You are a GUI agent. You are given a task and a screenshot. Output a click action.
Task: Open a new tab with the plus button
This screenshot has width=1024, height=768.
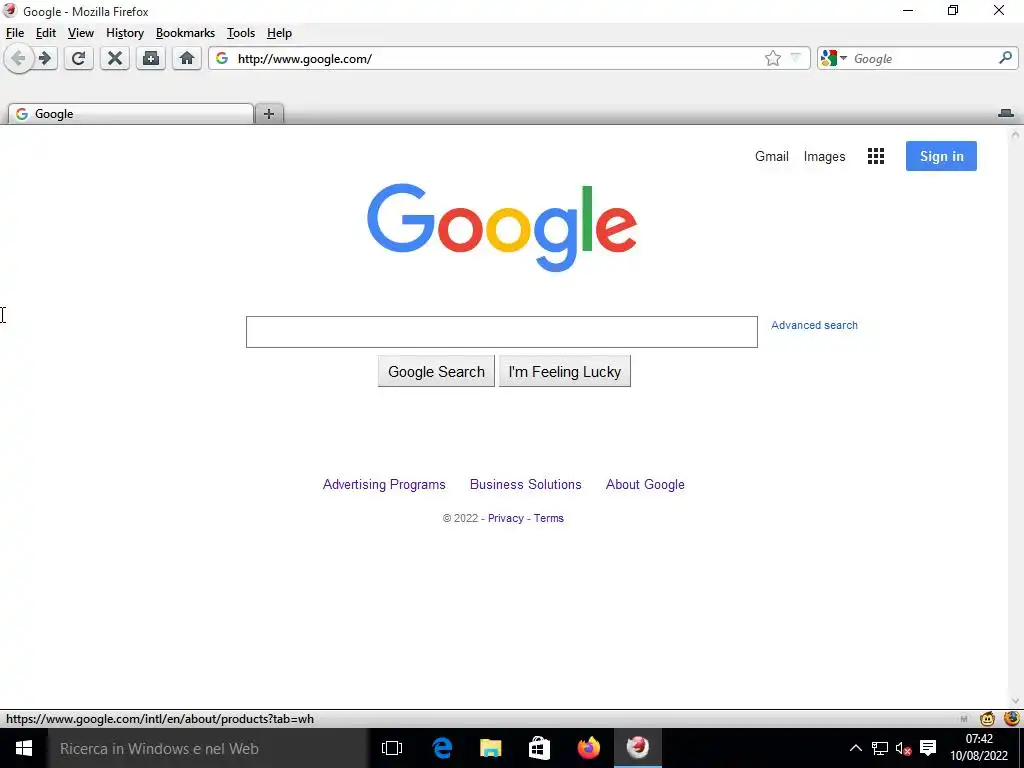tap(268, 114)
